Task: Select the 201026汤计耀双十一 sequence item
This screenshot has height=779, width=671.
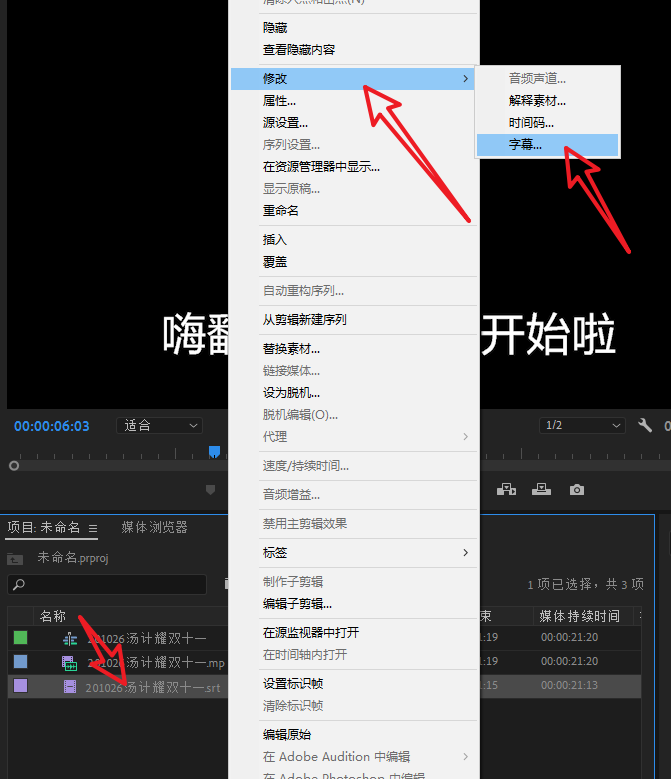Action: click(x=147, y=639)
